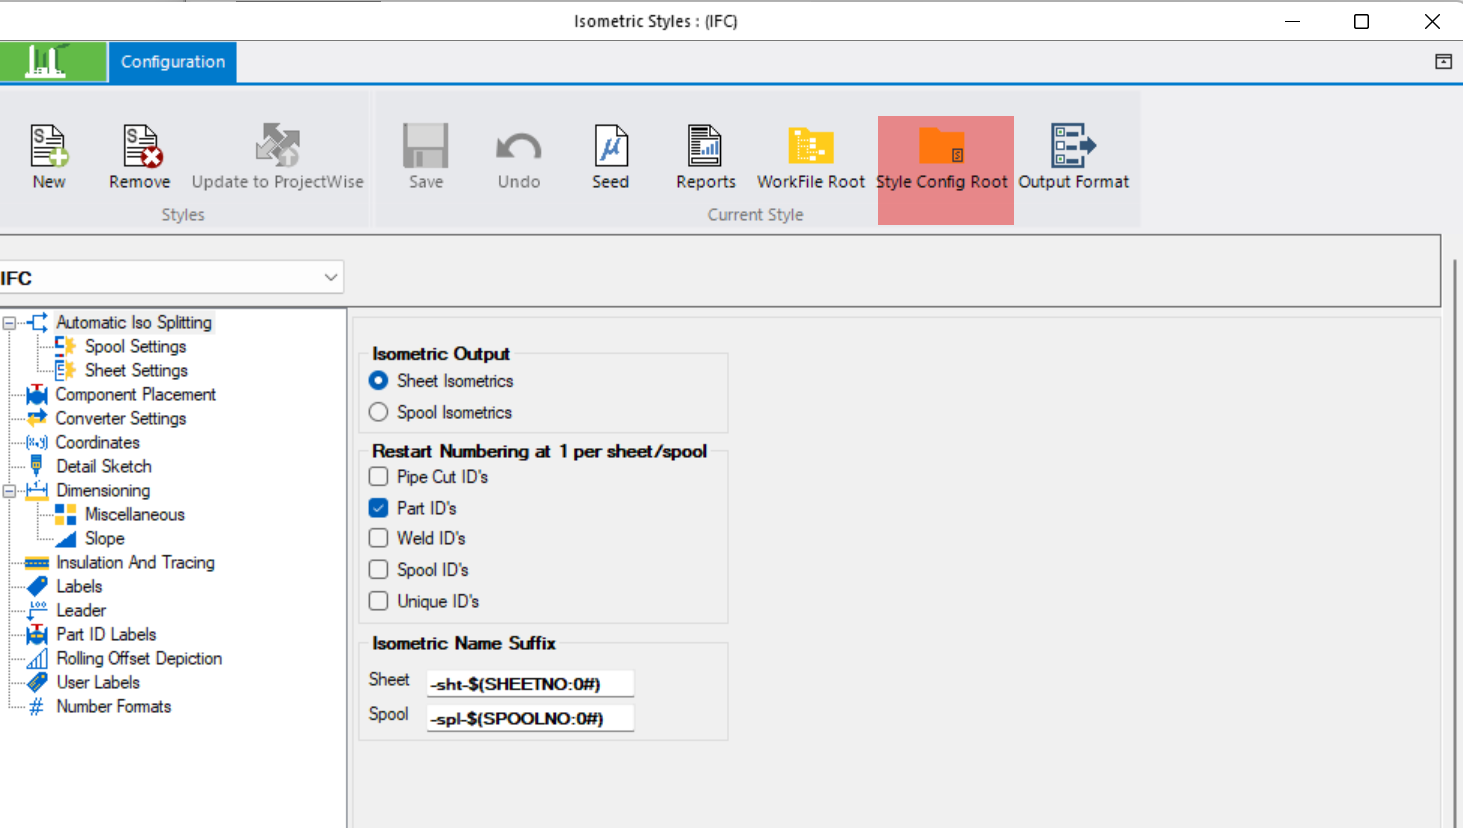Image resolution: width=1463 pixels, height=828 pixels.
Task: Create a new isometric style
Action: tap(49, 155)
